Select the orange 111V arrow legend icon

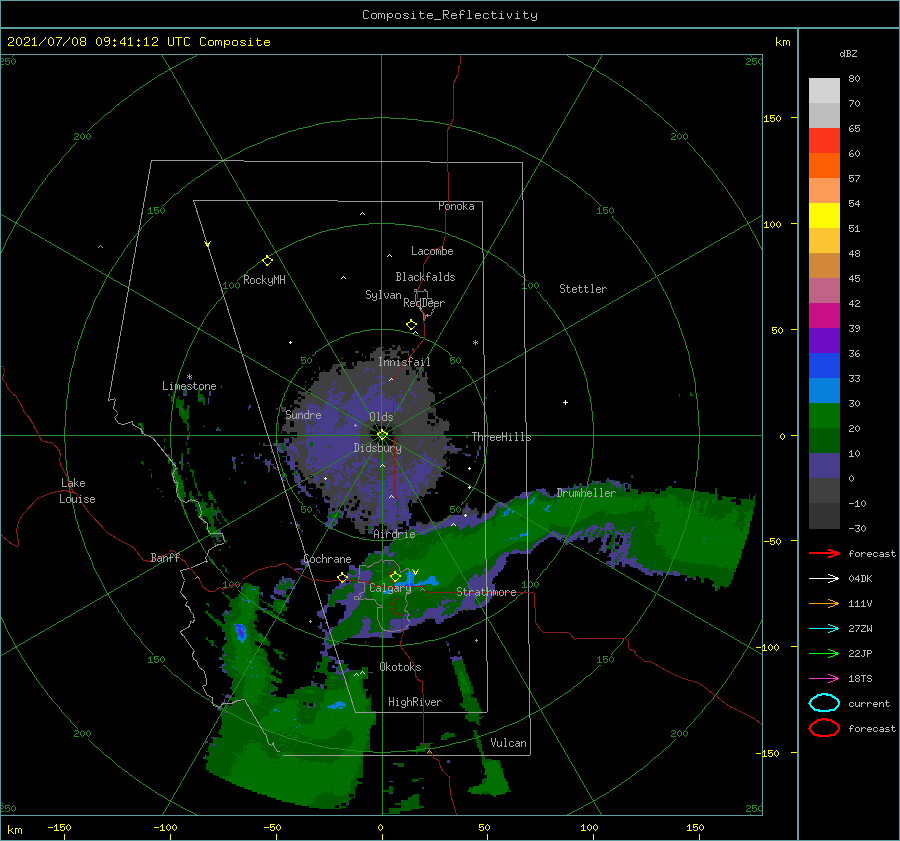824,603
